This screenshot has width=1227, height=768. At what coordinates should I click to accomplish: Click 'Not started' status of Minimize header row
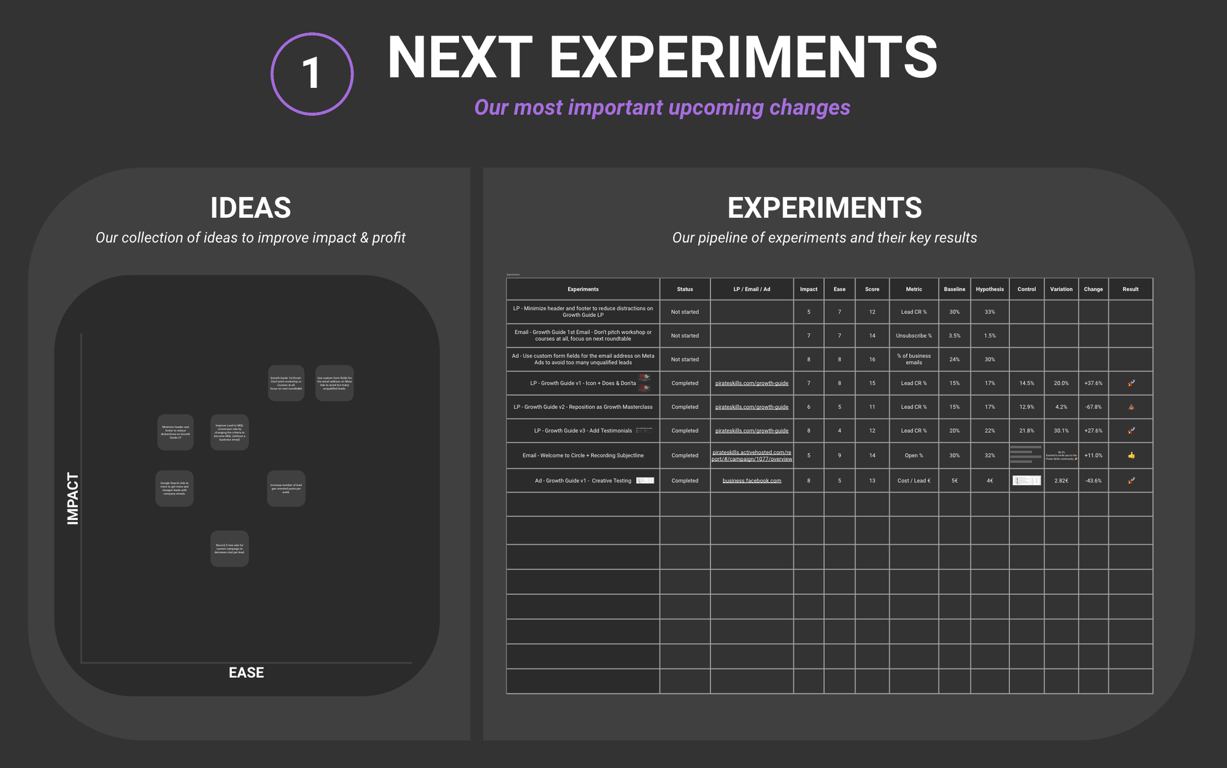click(685, 312)
